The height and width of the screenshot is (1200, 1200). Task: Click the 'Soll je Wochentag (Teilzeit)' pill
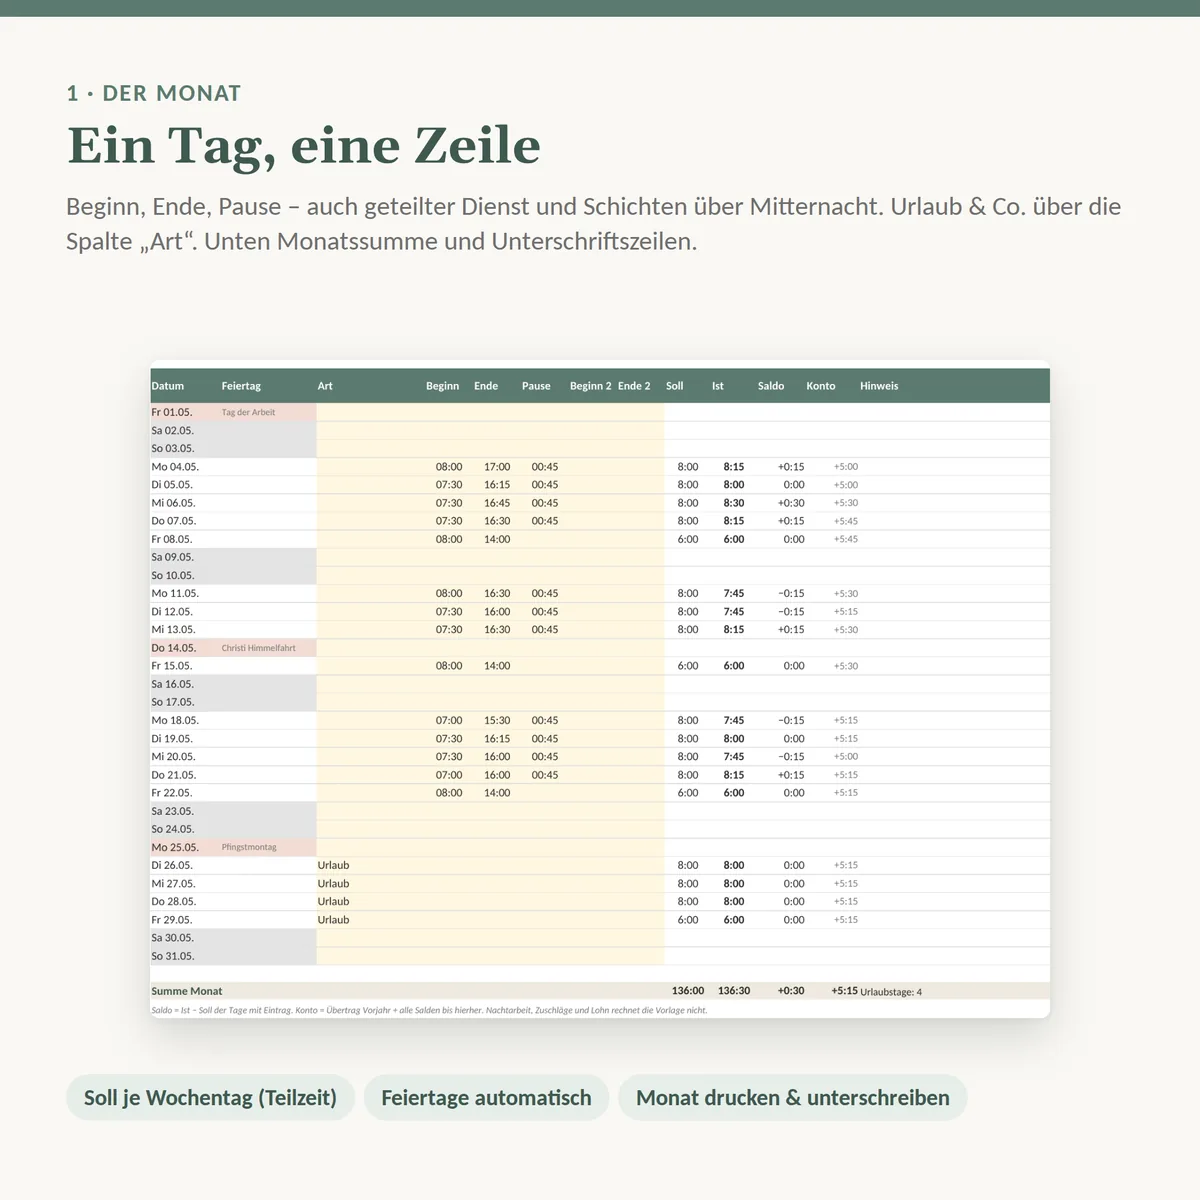coord(210,1097)
